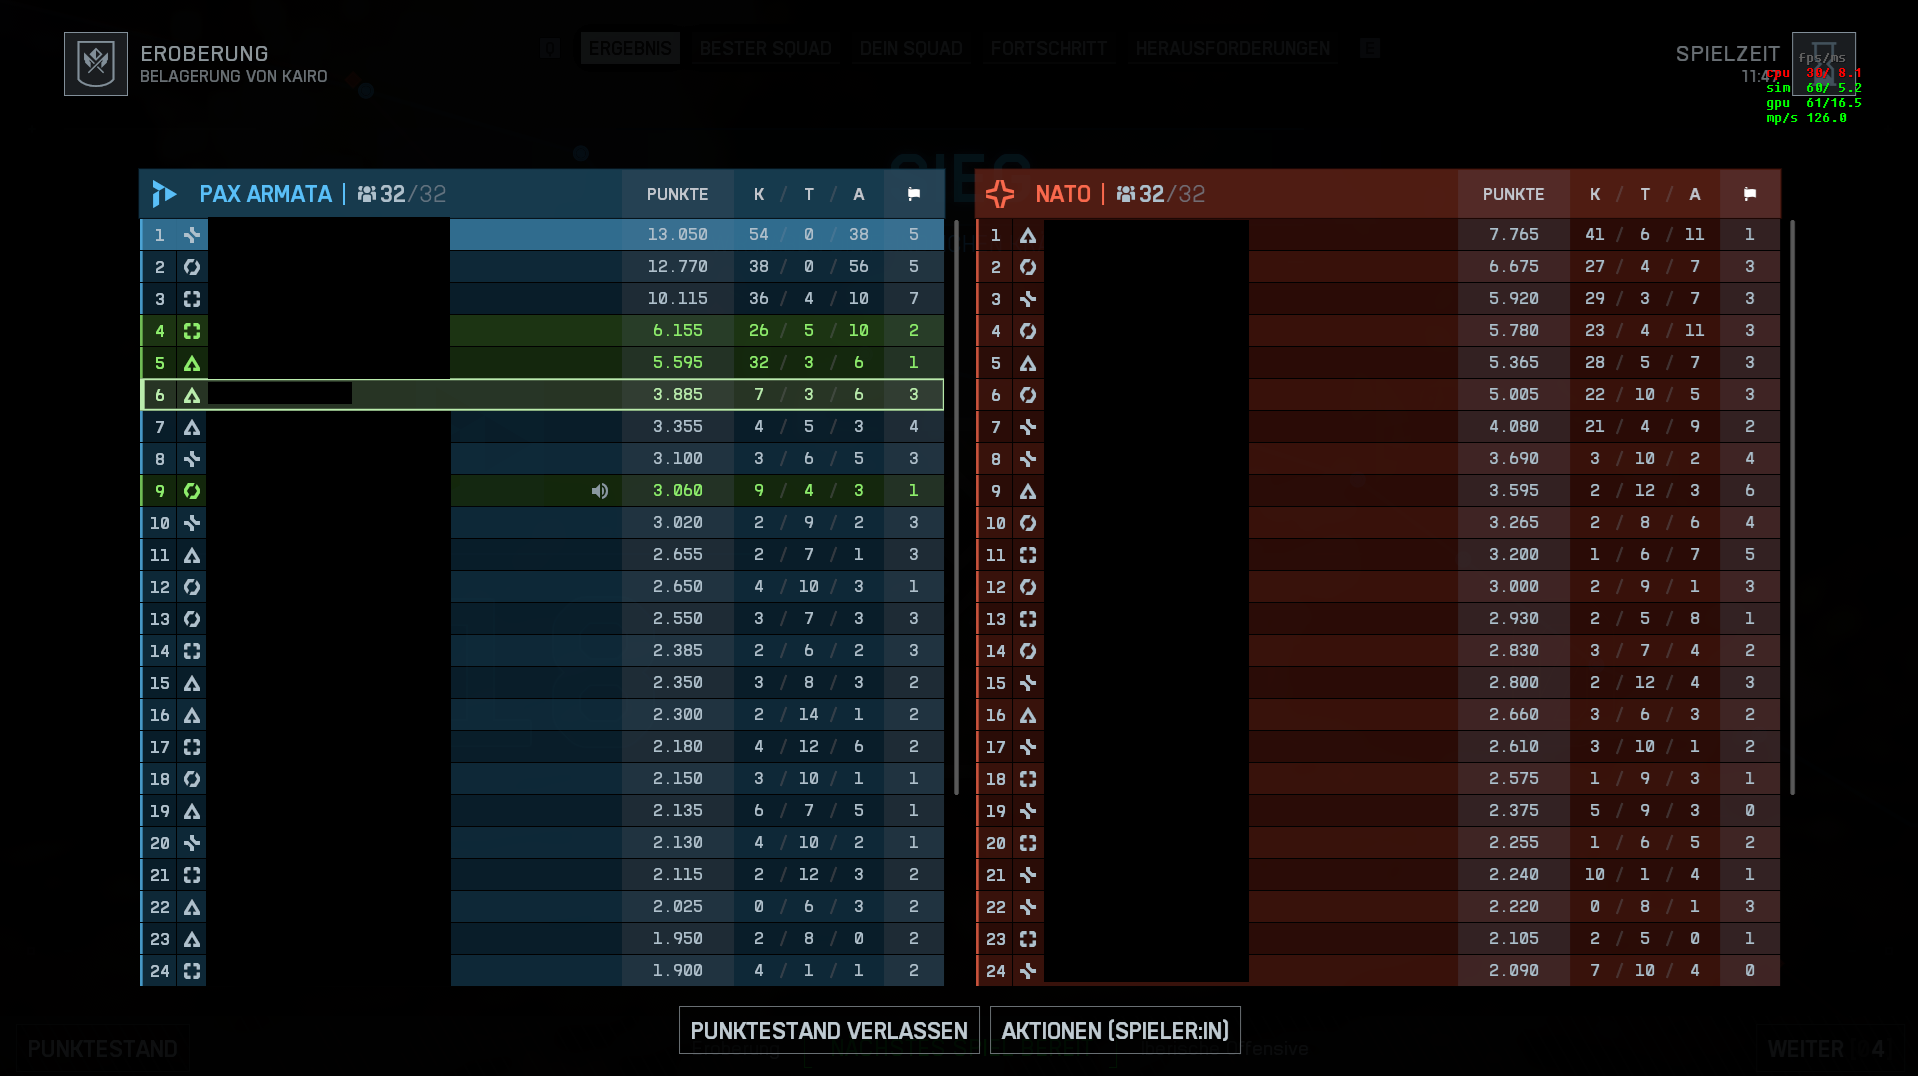Switch to the ERGEBNIS tab
The image size is (1918, 1076).
(x=630, y=47)
